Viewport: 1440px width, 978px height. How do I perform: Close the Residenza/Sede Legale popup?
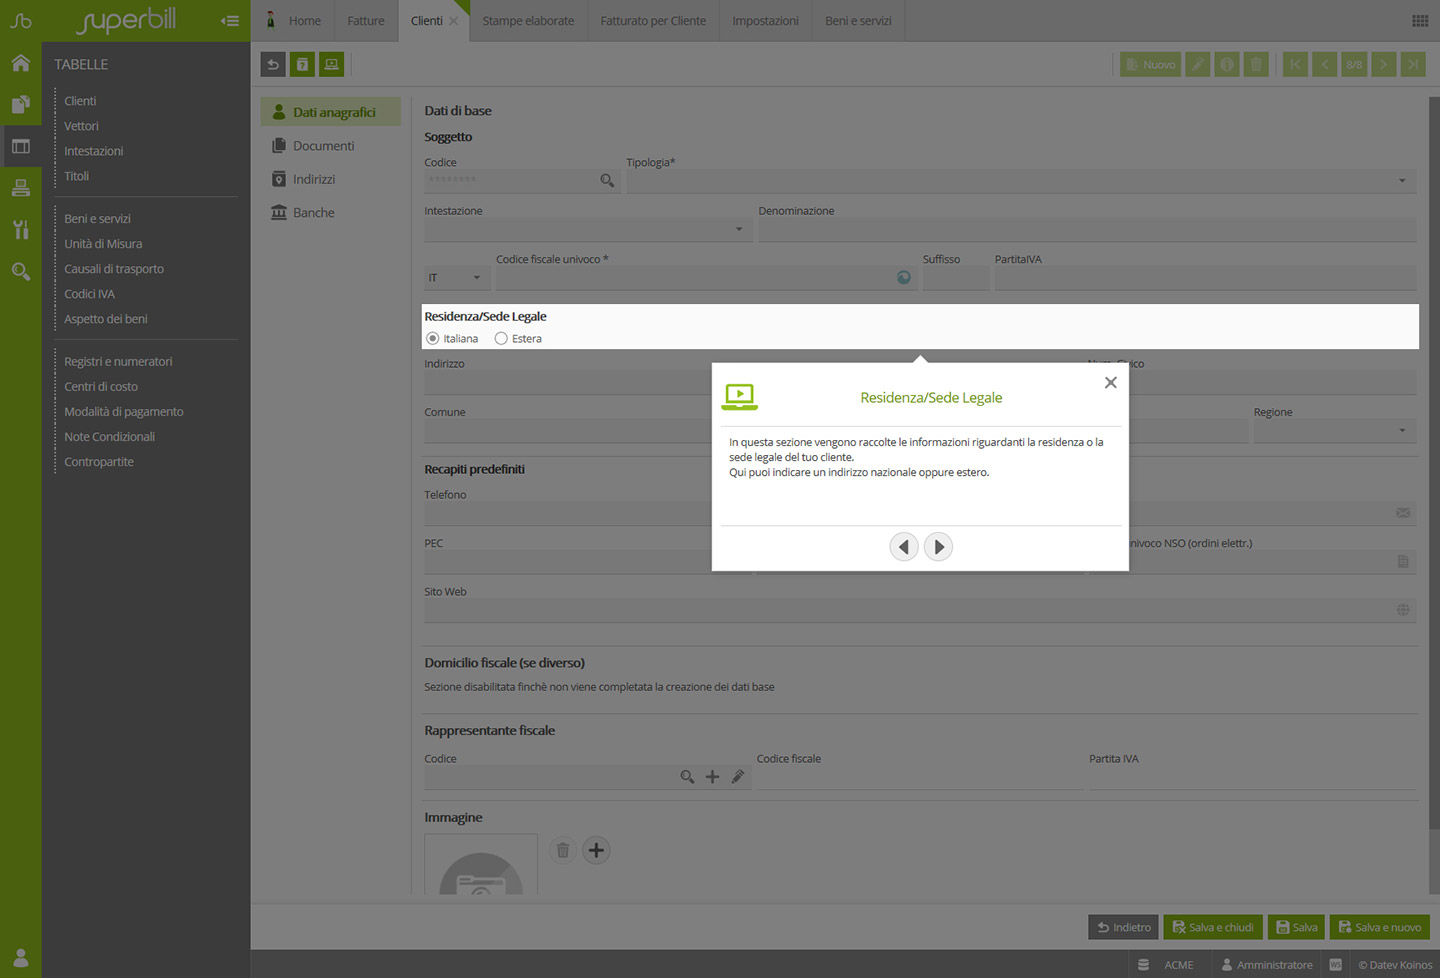coord(1110,383)
